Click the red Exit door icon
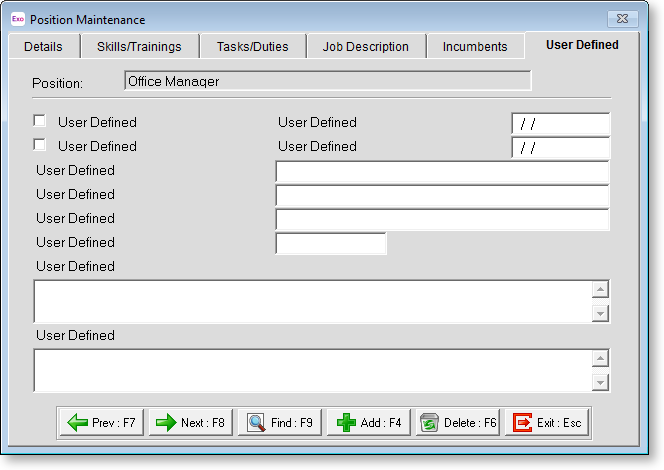 click(x=522, y=423)
